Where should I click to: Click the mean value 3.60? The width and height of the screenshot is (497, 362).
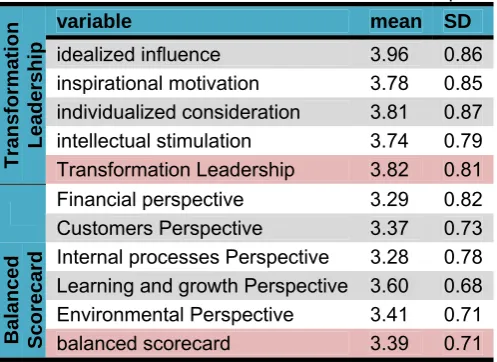coord(389,286)
